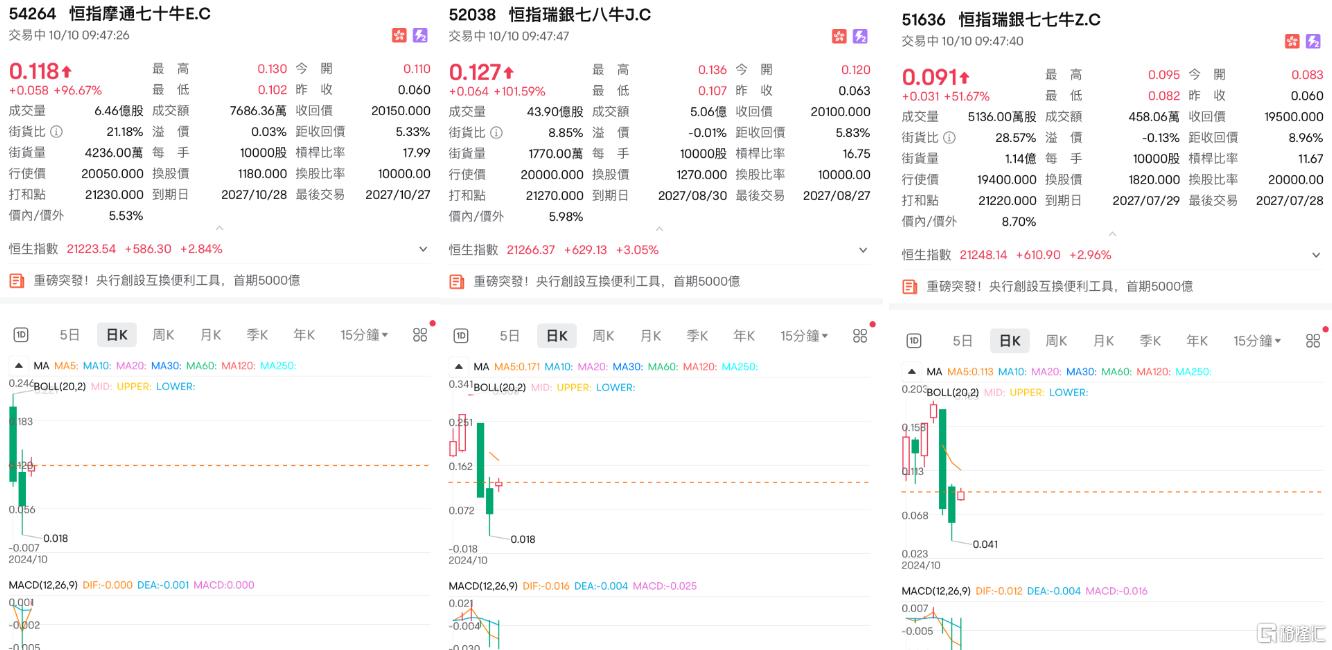This screenshot has height=650, width=1332.
Task: Click Hong Kong flag icon in 52038 panel
Action: 840,36
